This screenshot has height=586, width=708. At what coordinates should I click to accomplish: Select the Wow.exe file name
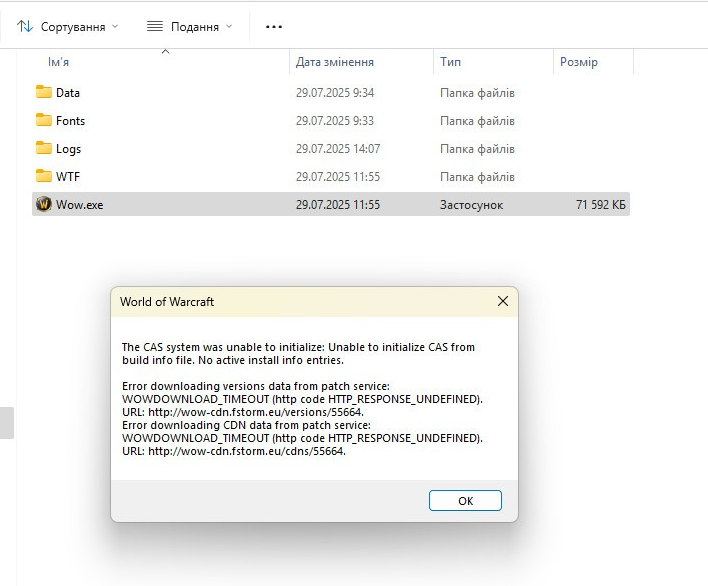click(x=80, y=205)
